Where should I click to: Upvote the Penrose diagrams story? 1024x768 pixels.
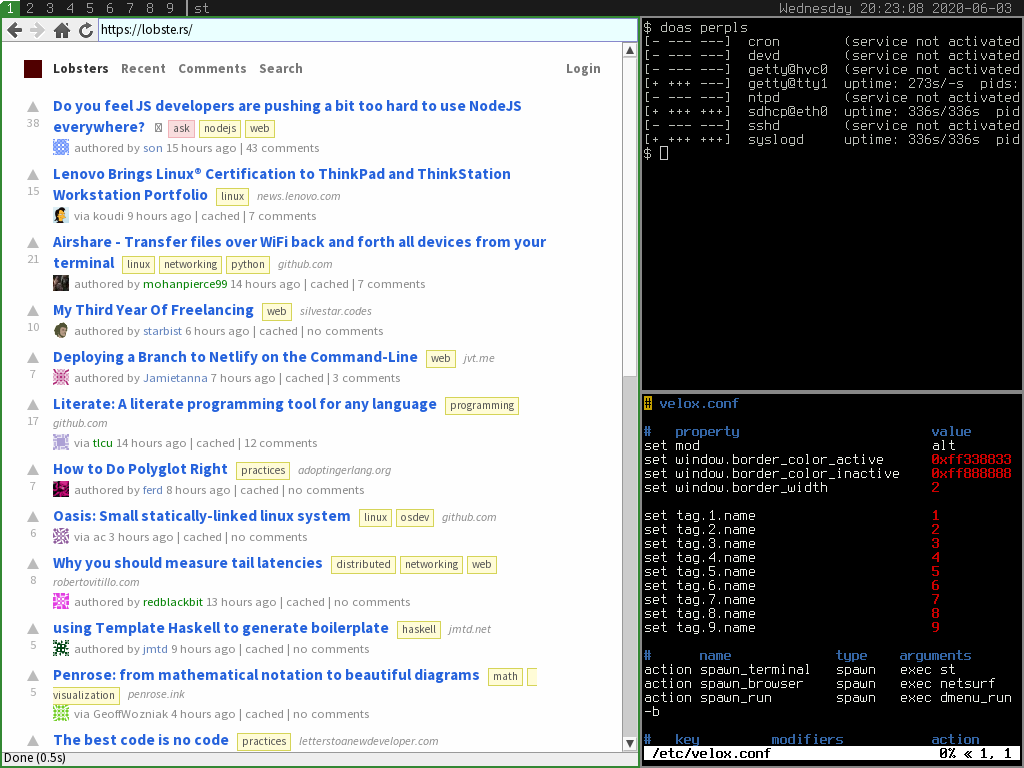point(33,674)
